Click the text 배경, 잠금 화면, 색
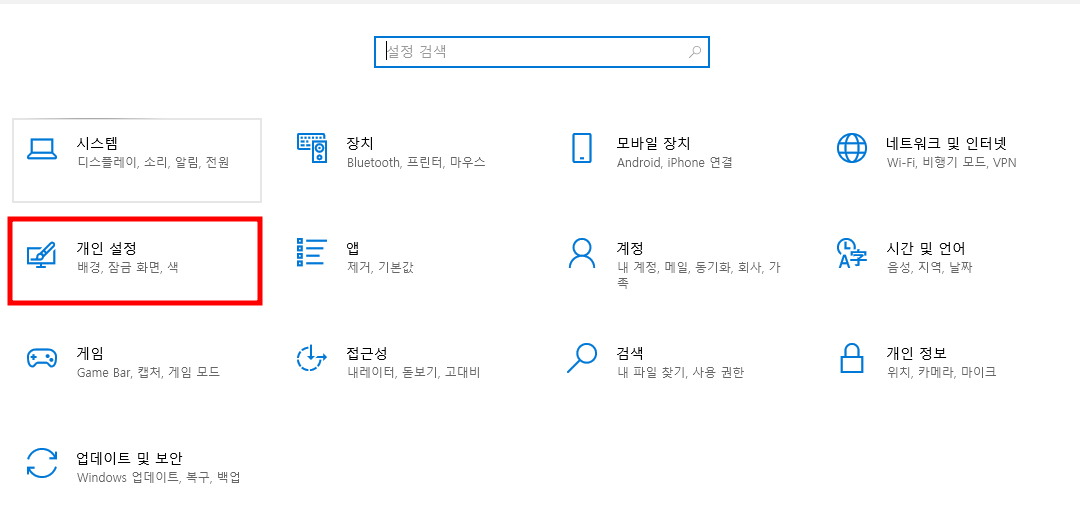Viewport: 1080px width, 521px height. [128, 267]
